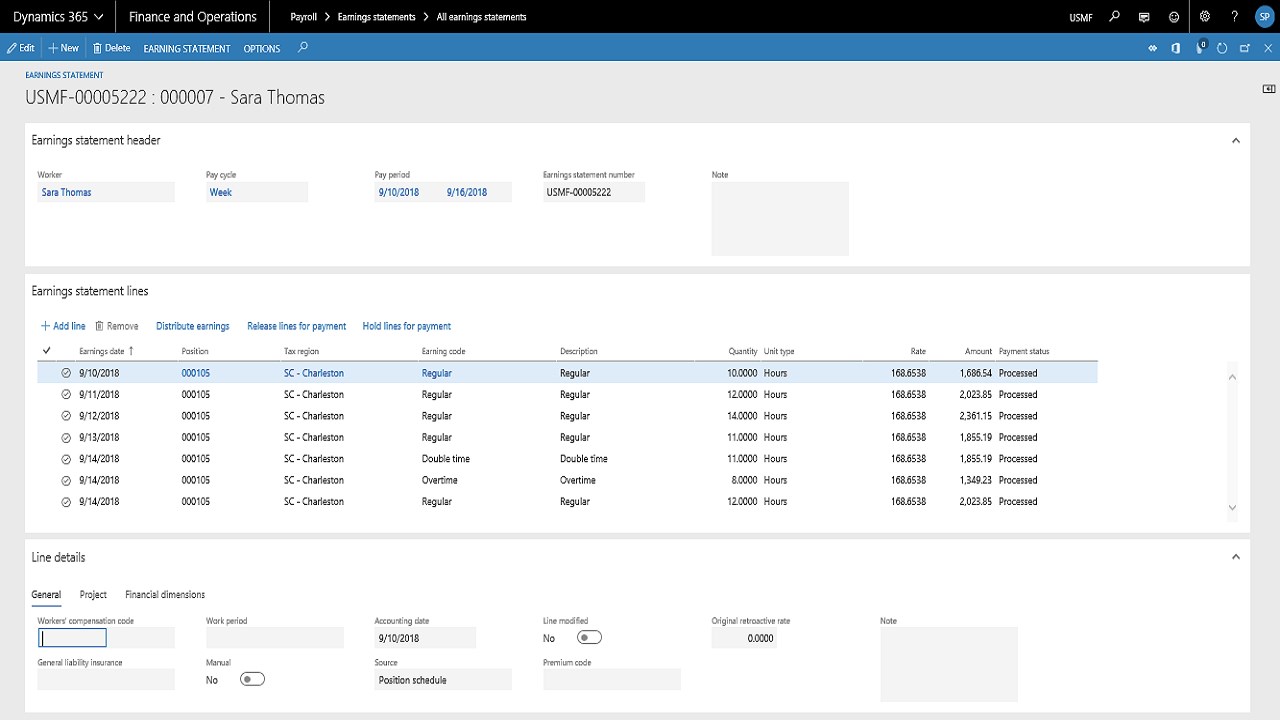The height and width of the screenshot is (720, 1280).
Task: Select the 9/11/2018 row checkmark
Action: tap(66, 394)
